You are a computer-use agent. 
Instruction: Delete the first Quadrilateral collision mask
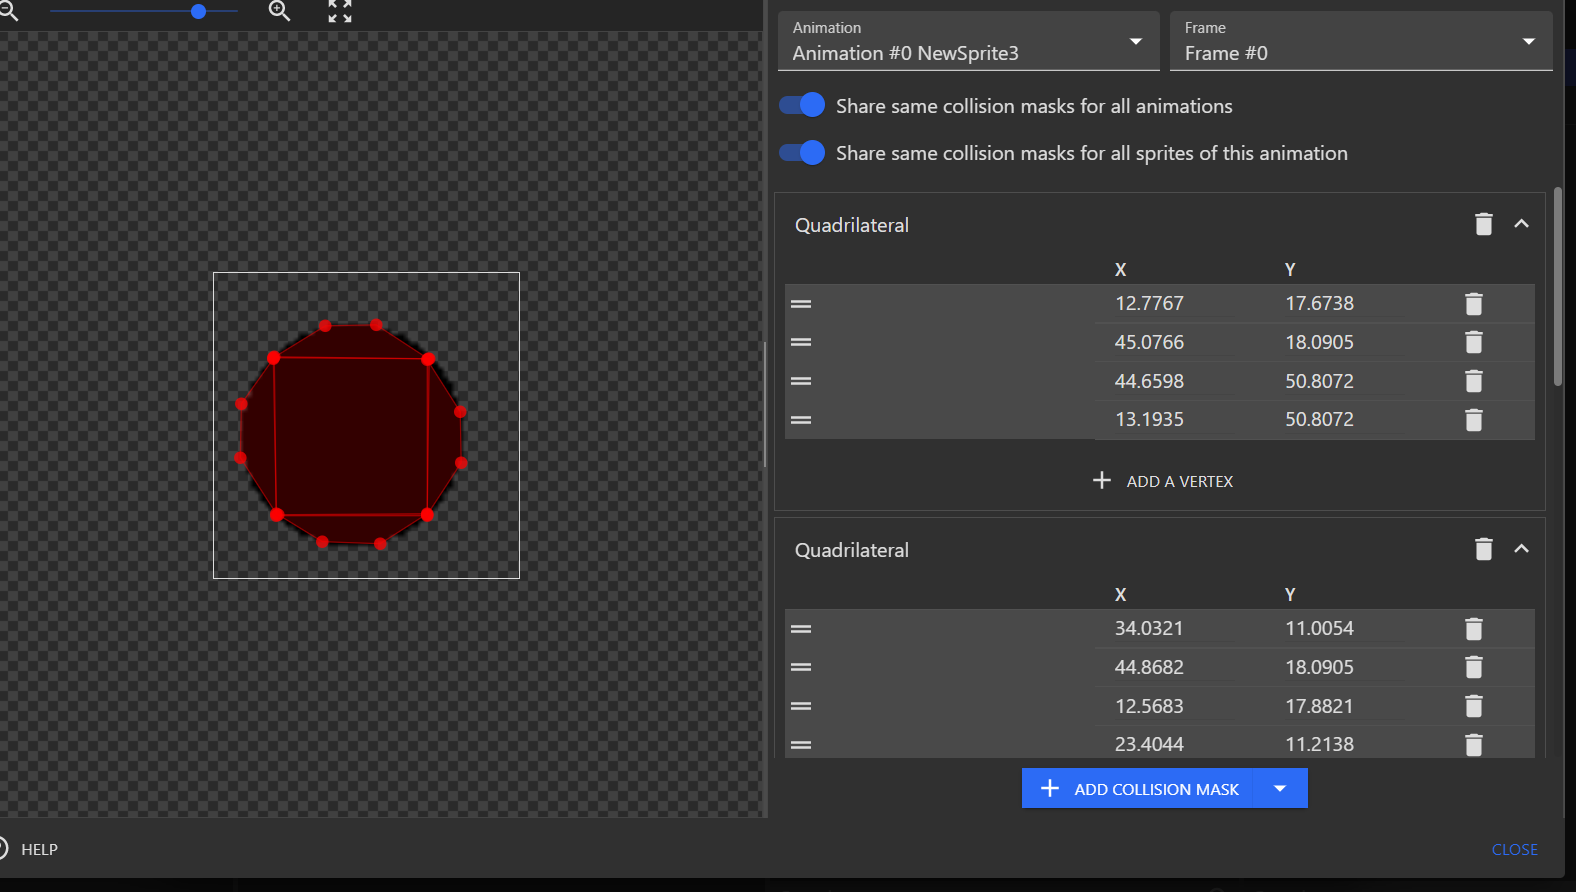click(1483, 224)
